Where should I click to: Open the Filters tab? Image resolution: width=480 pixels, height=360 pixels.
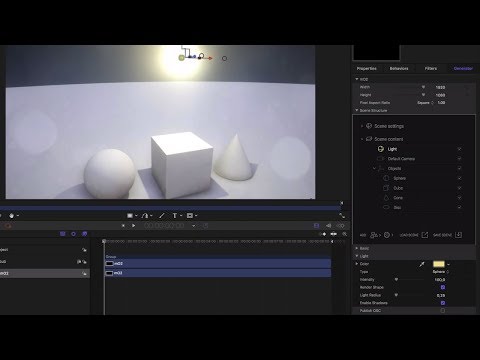(x=431, y=68)
